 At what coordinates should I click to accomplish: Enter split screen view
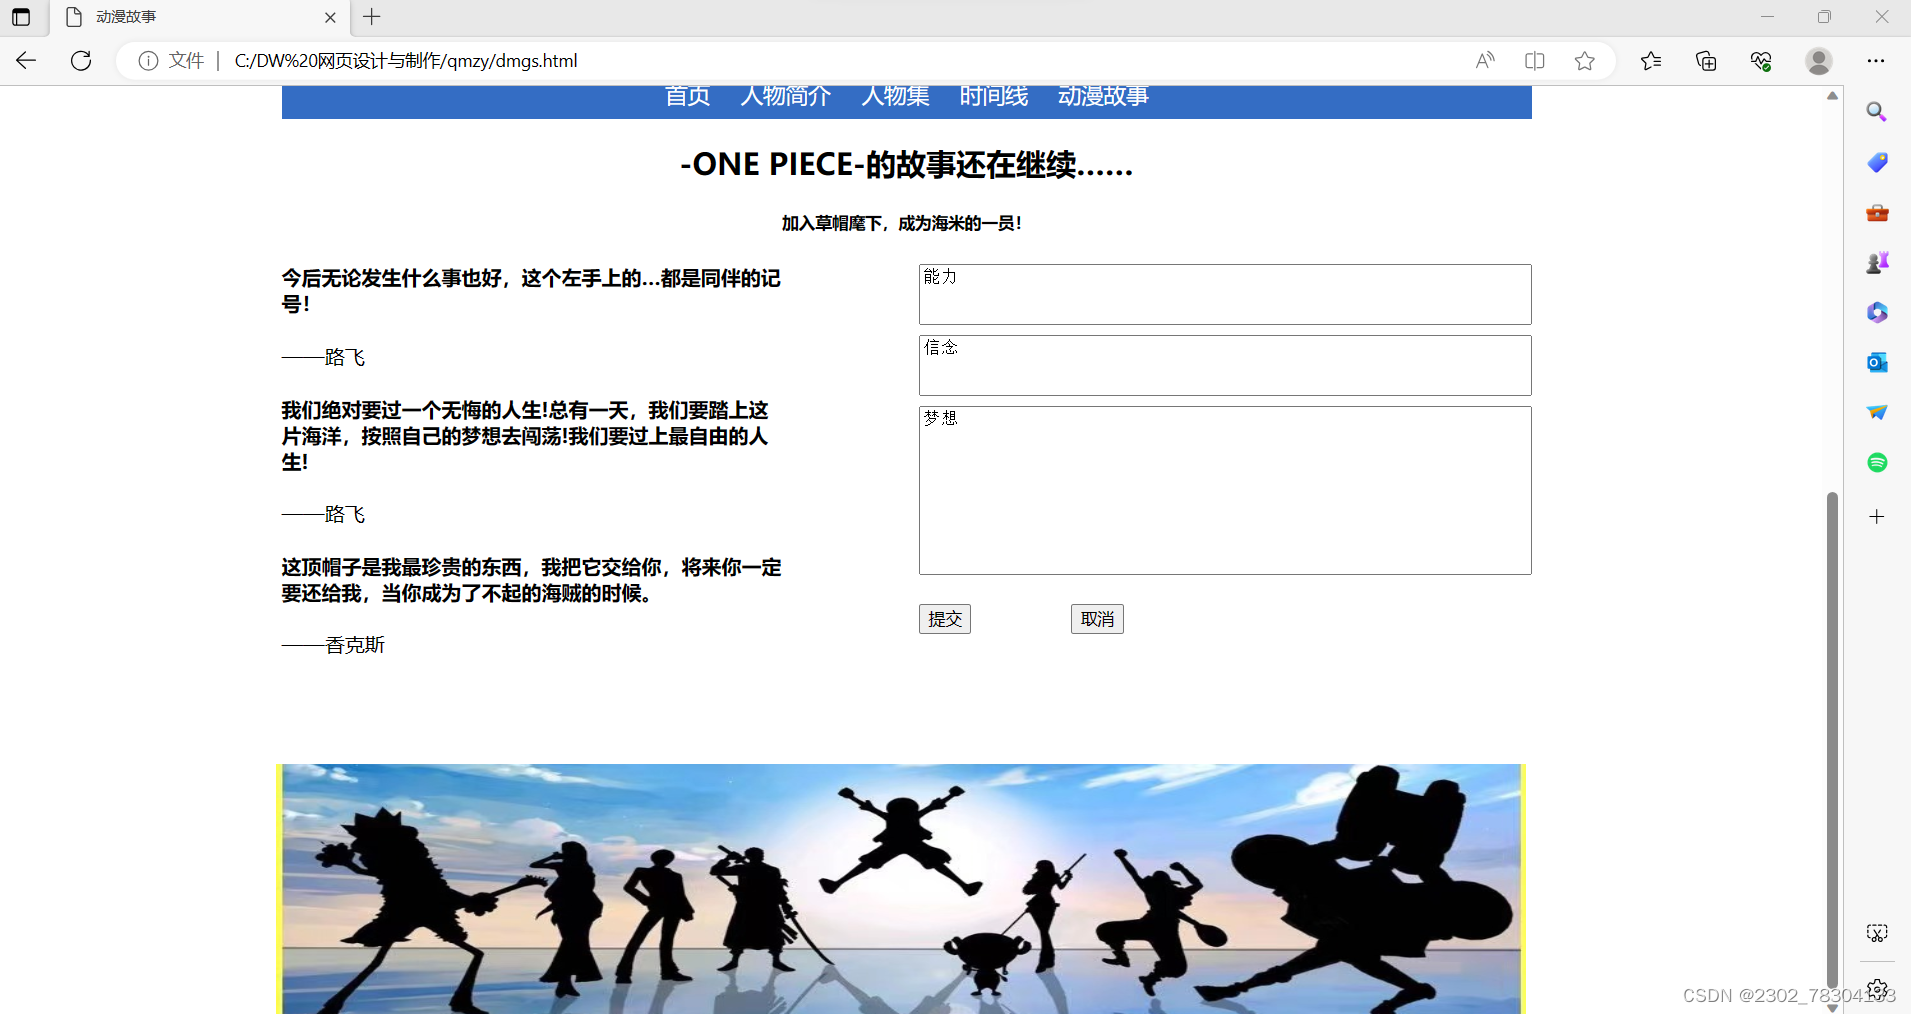point(1535,61)
